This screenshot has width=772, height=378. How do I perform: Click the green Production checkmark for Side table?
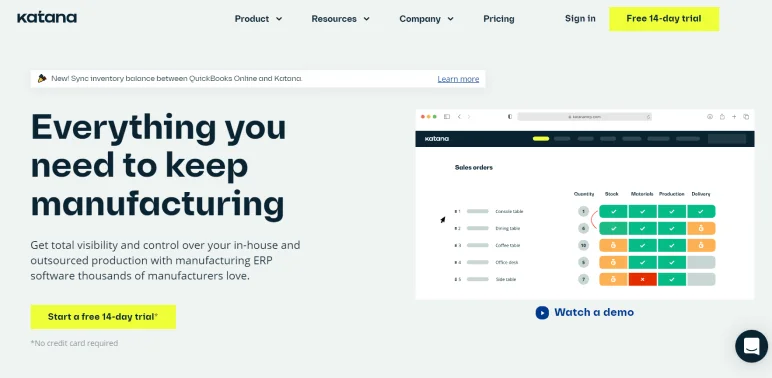[672, 279]
